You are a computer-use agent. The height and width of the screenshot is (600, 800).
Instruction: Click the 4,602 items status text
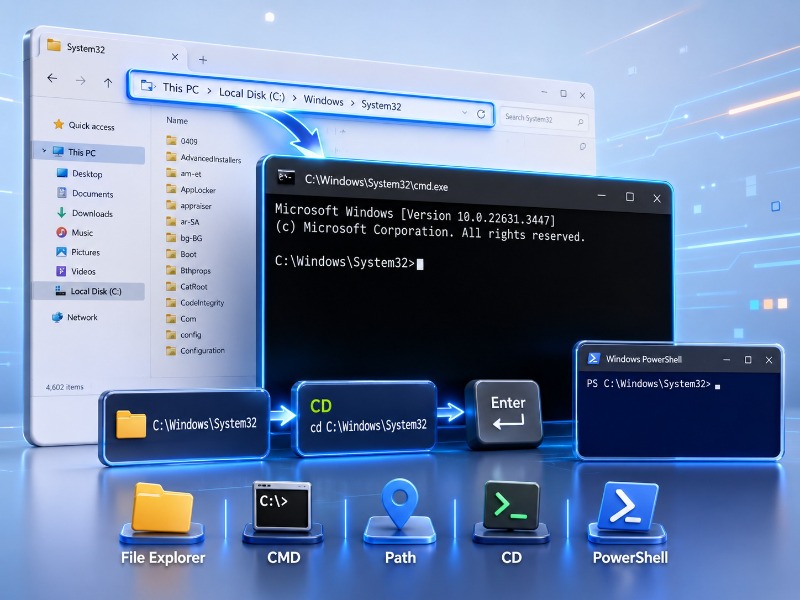click(64, 387)
